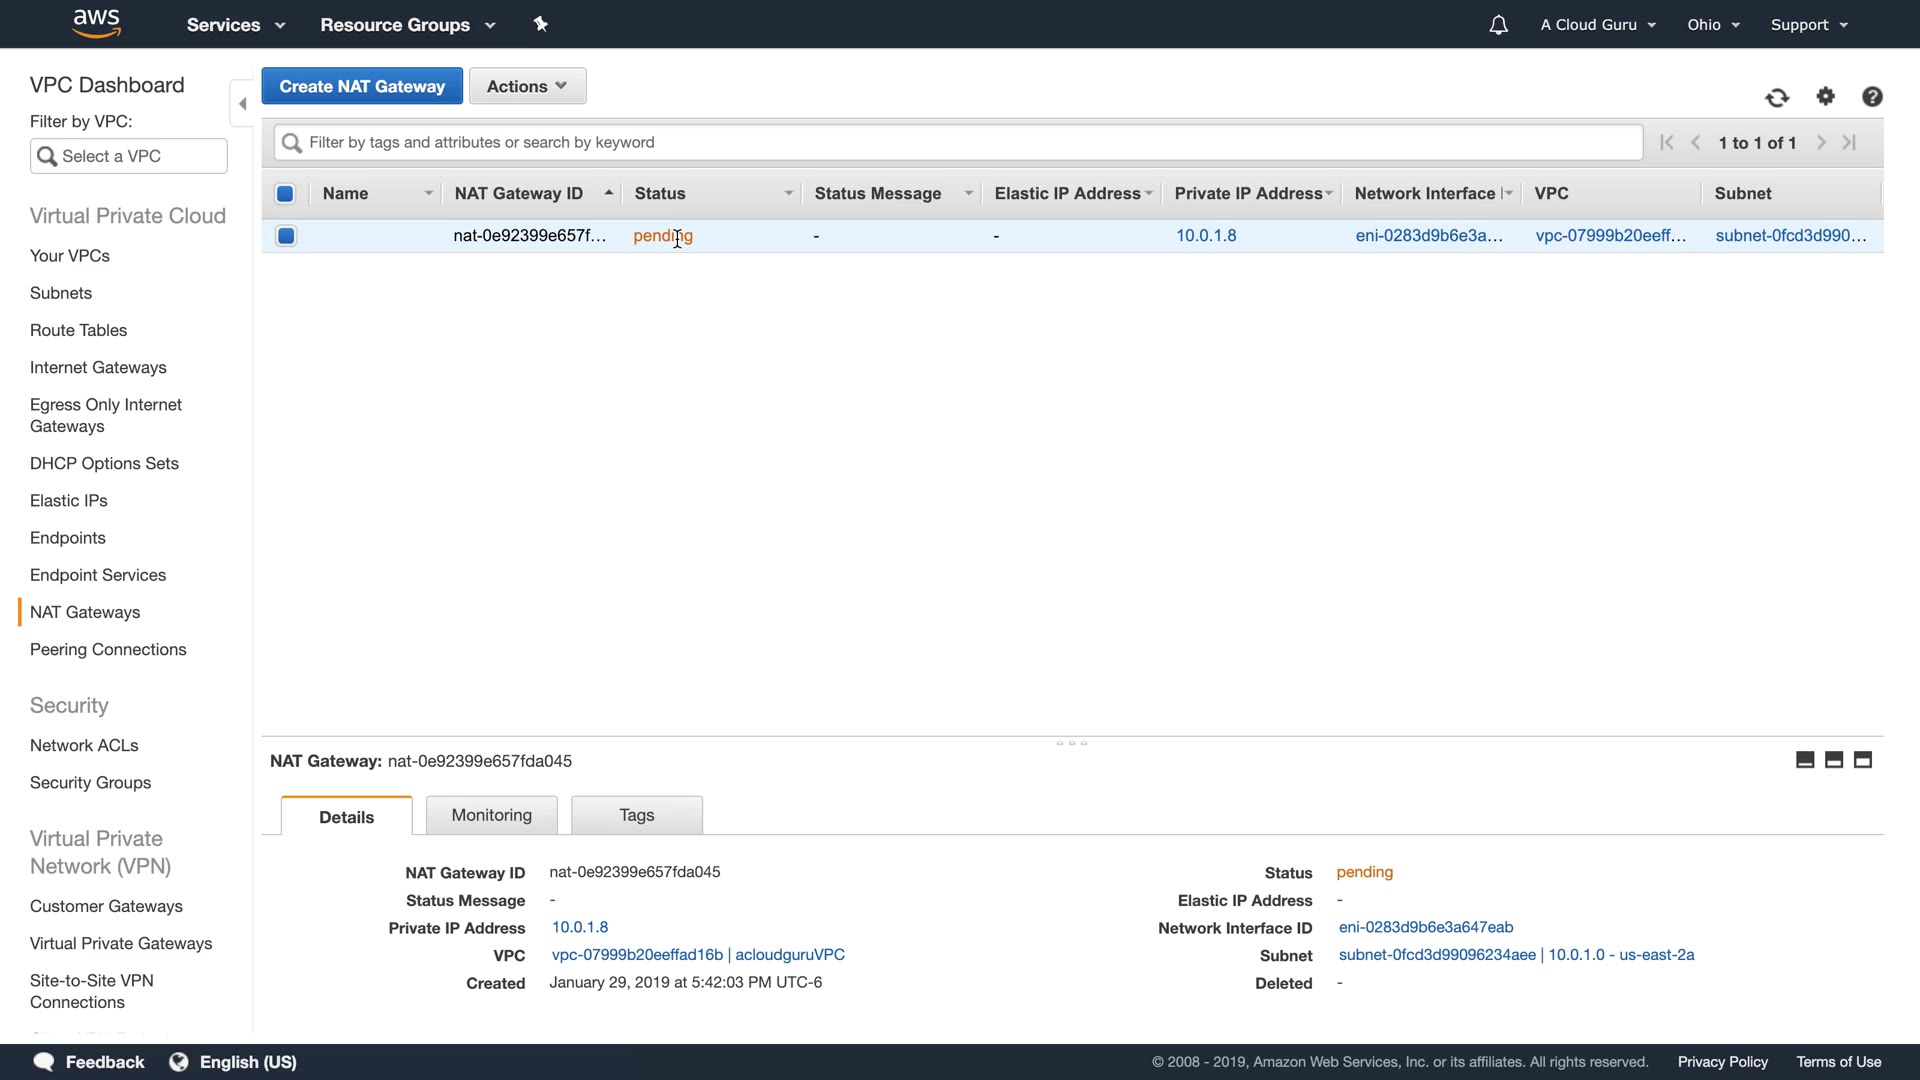Image resolution: width=1920 pixels, height=1080 pixels.
Task: Uncheck the nat-0e92399e657f row checkbox
Action: pyautogui.click(x=286, y=236)
